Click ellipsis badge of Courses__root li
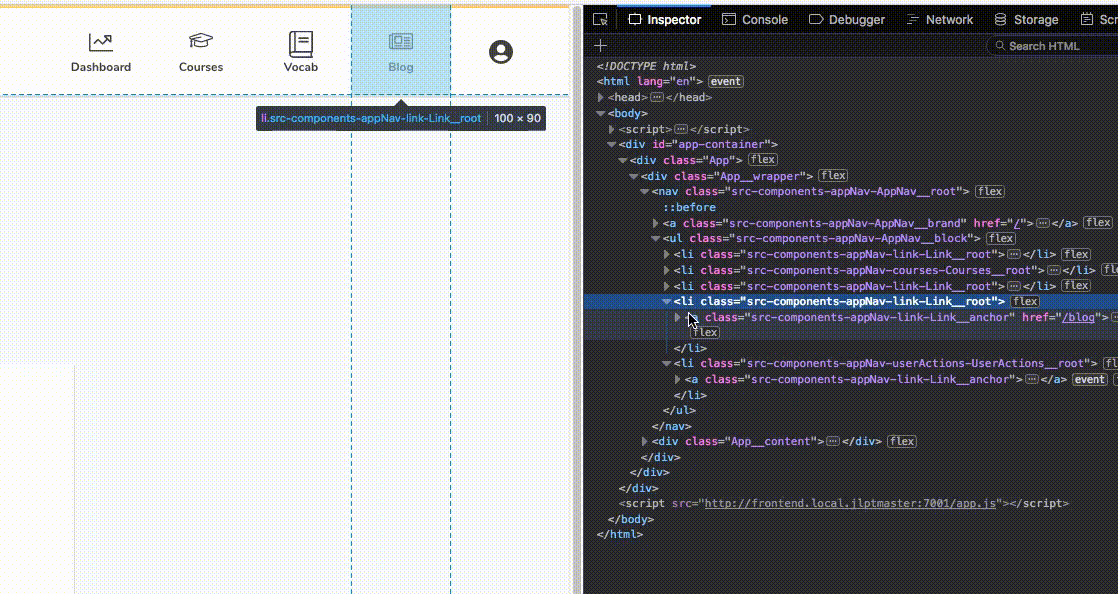Viewport: 1118px width, 594px height. pos(1052,270)
